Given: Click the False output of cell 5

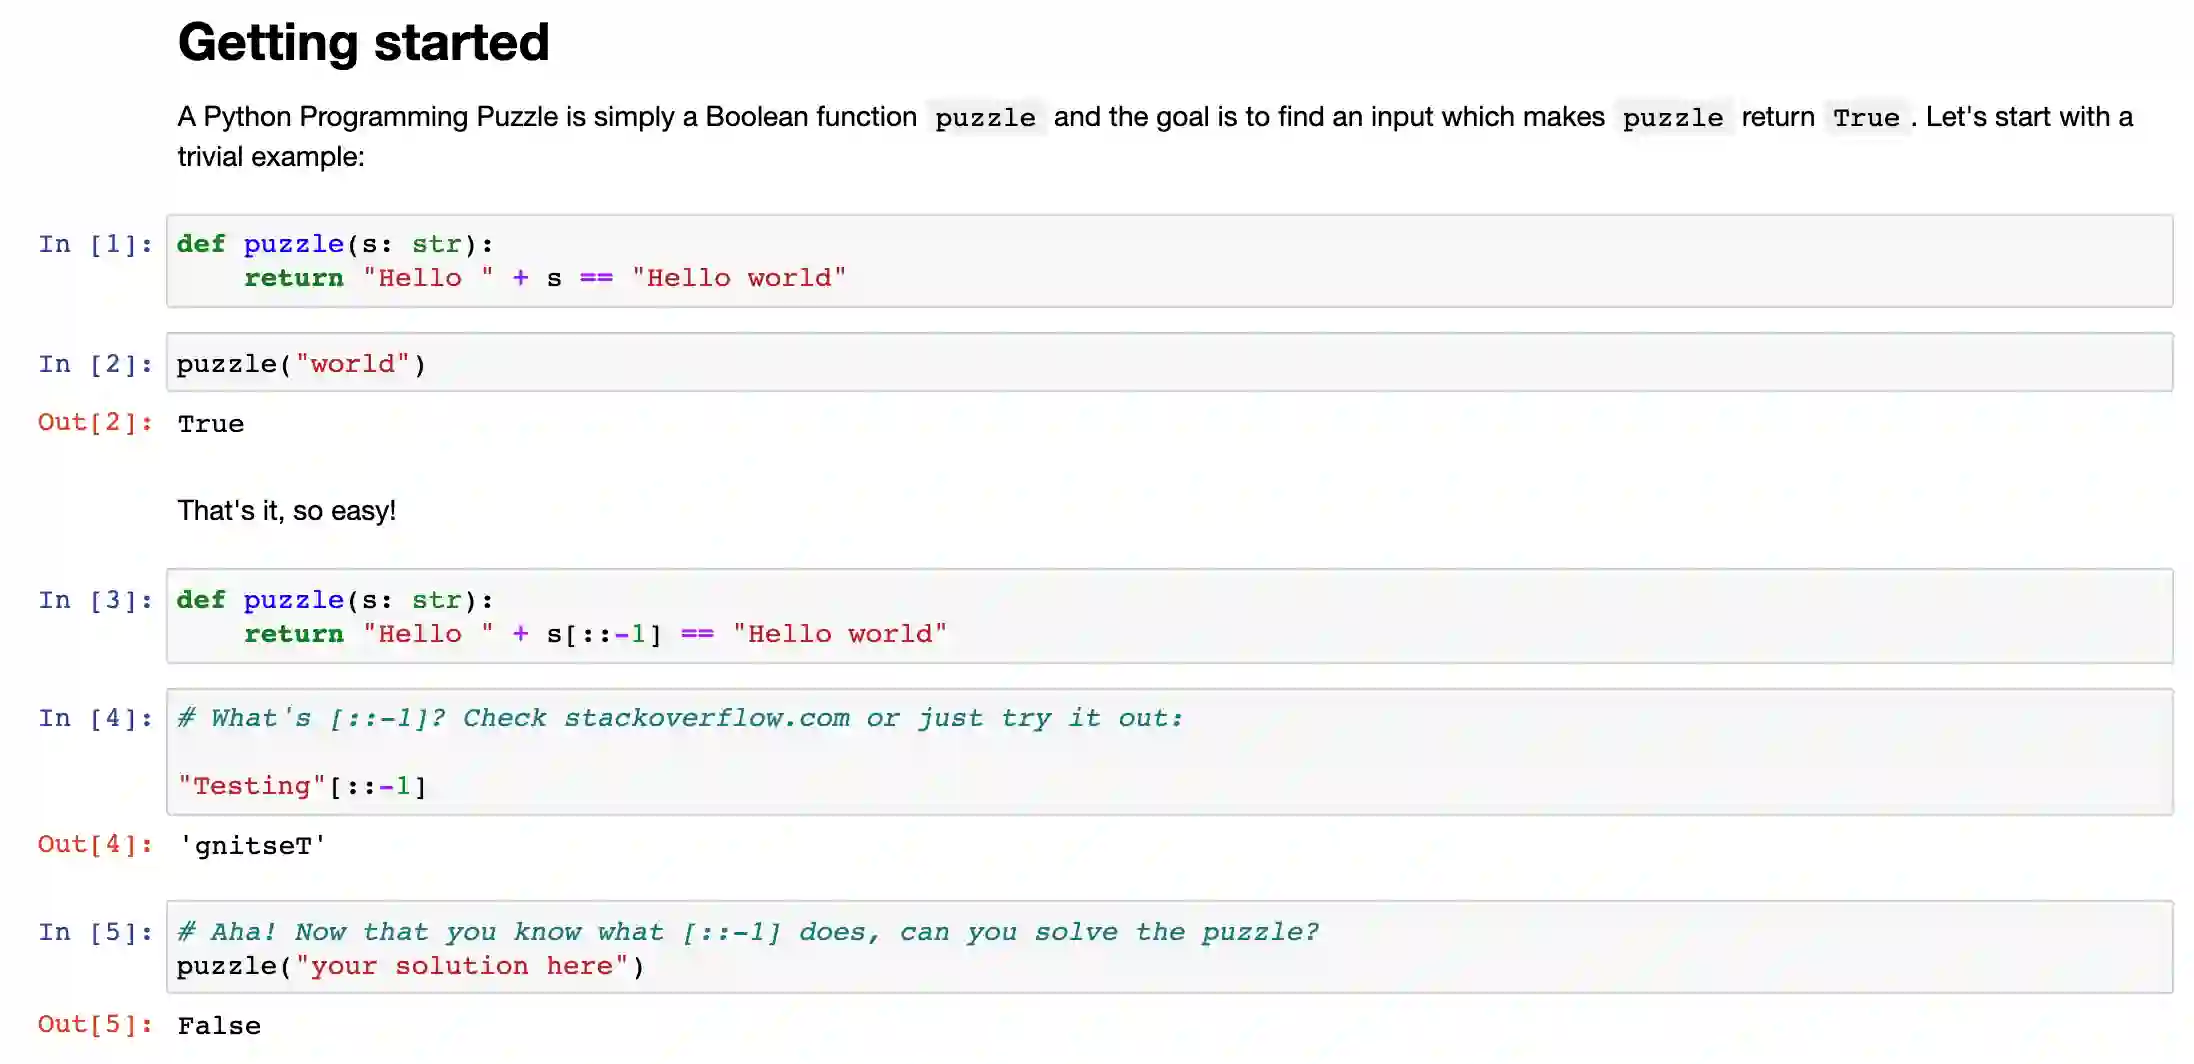Looking at the screenshot, I should pos(219,1026).
